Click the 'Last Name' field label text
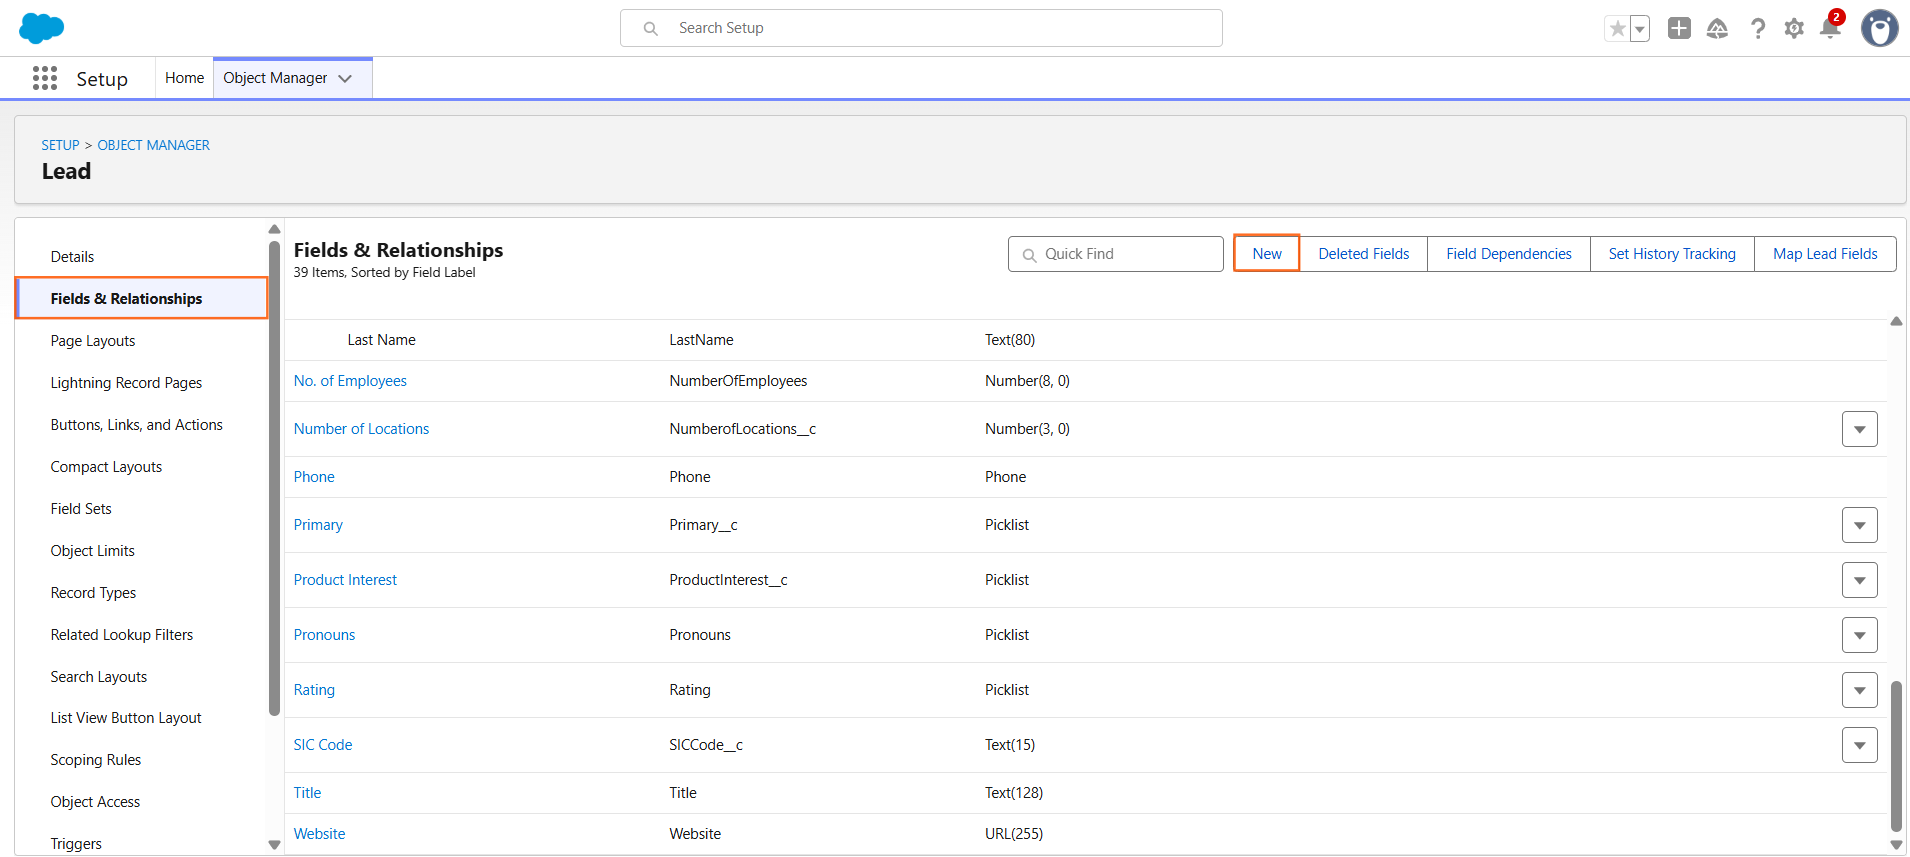This screenshot has width=1910, height=857. (381, 340)
